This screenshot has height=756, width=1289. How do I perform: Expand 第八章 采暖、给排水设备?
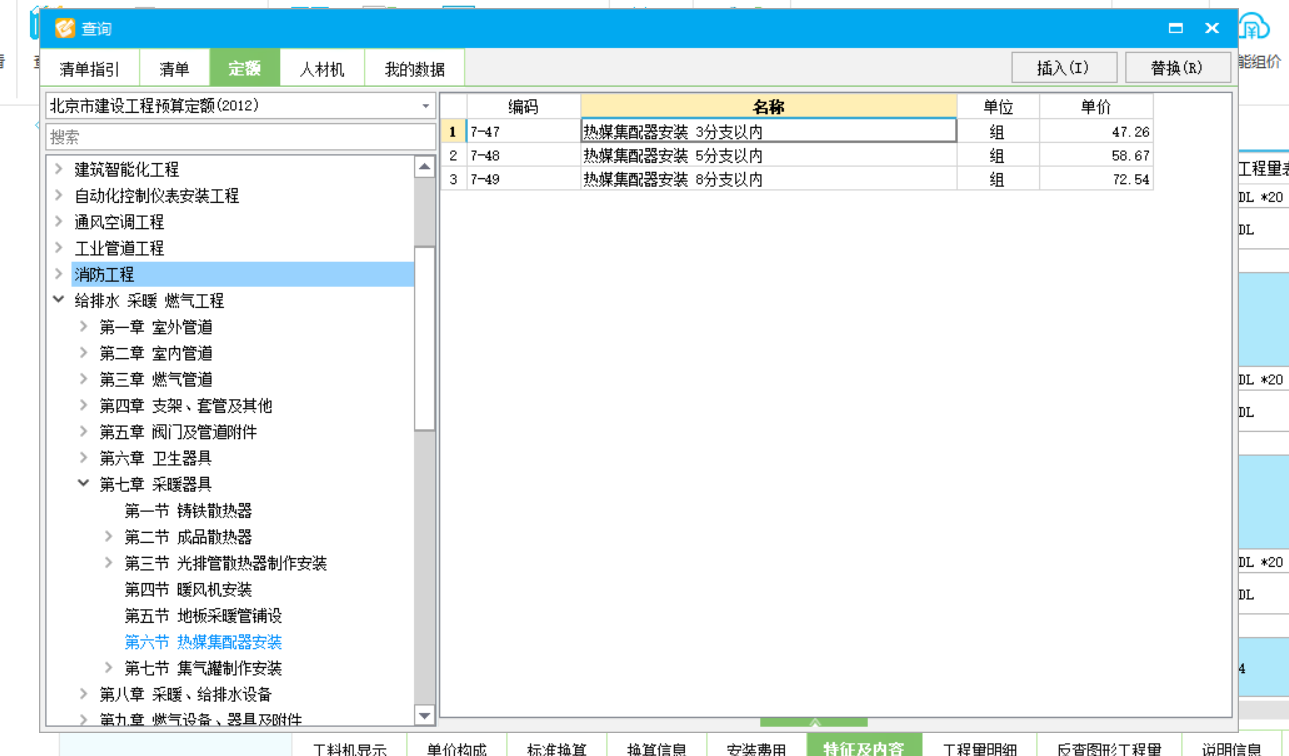tap(84, 694)
